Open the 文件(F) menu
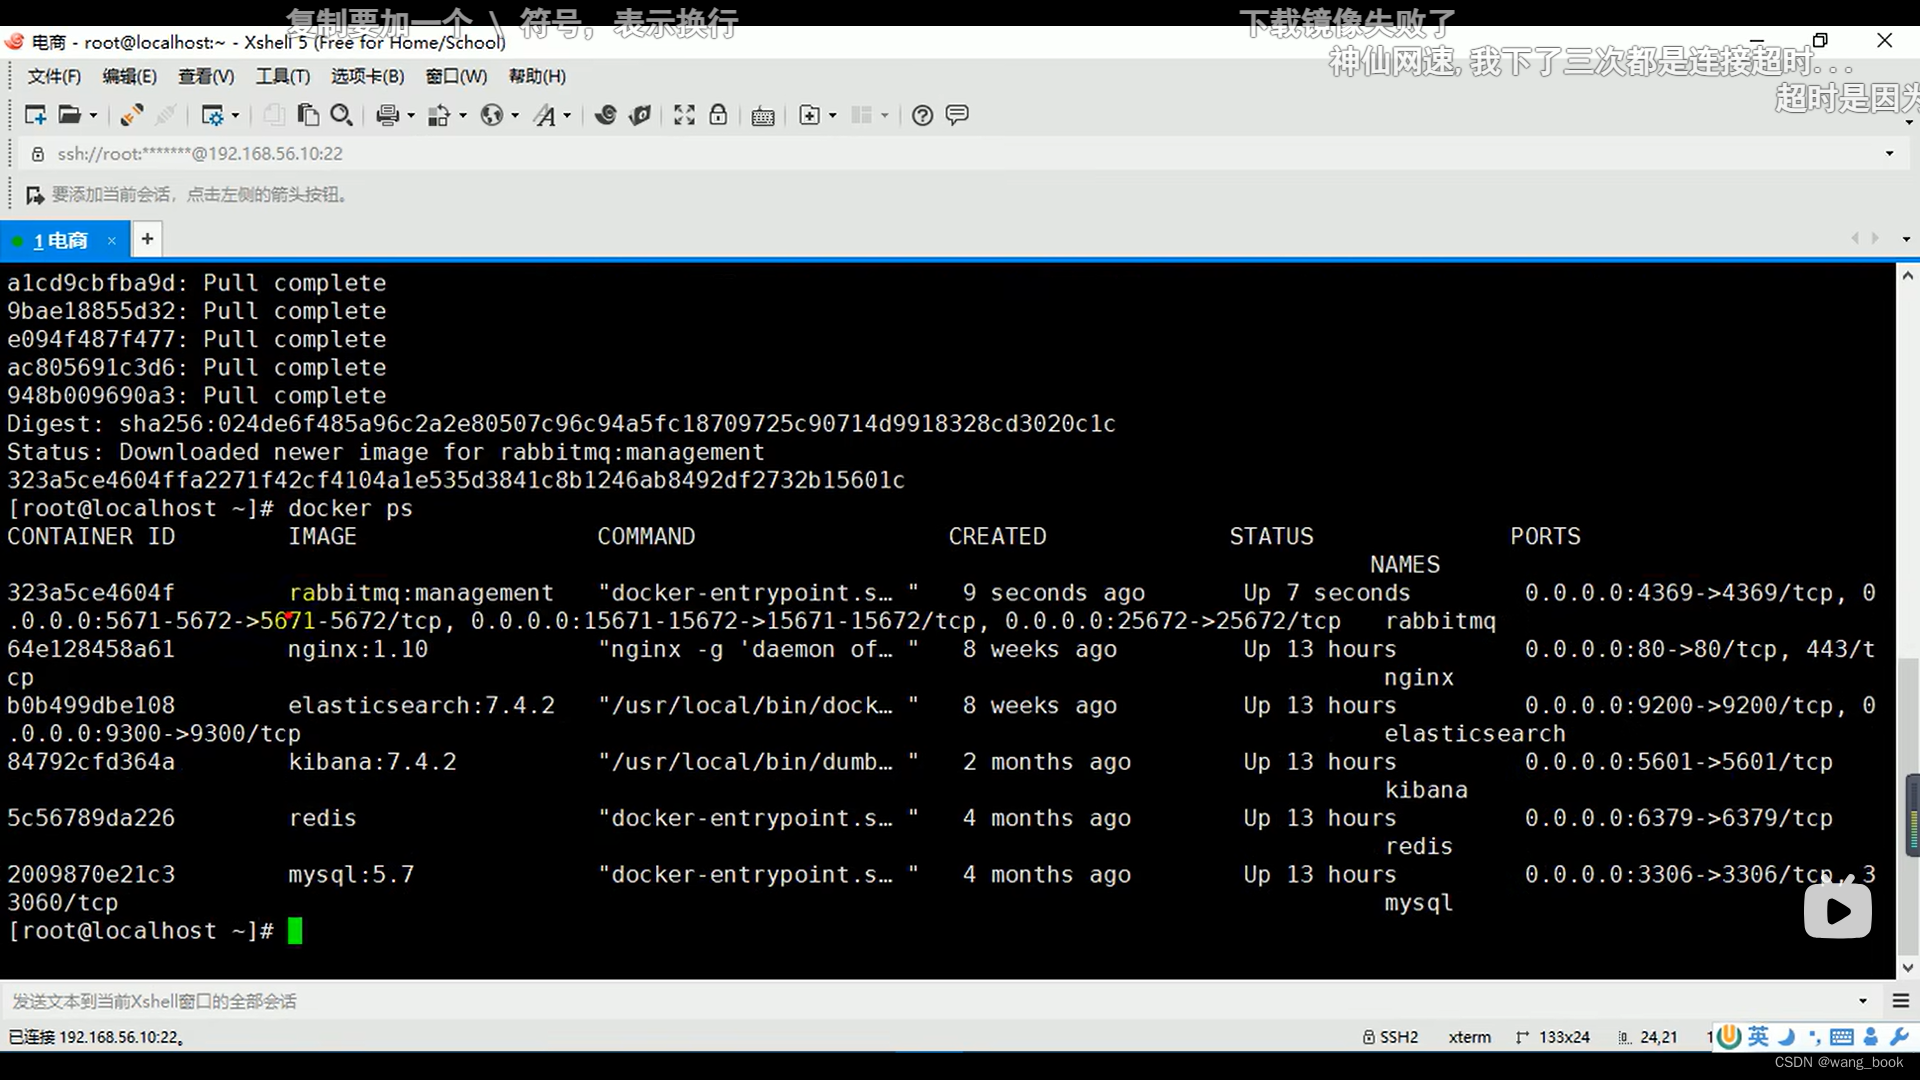1920x1080 pixels. [x=54, y=76]
